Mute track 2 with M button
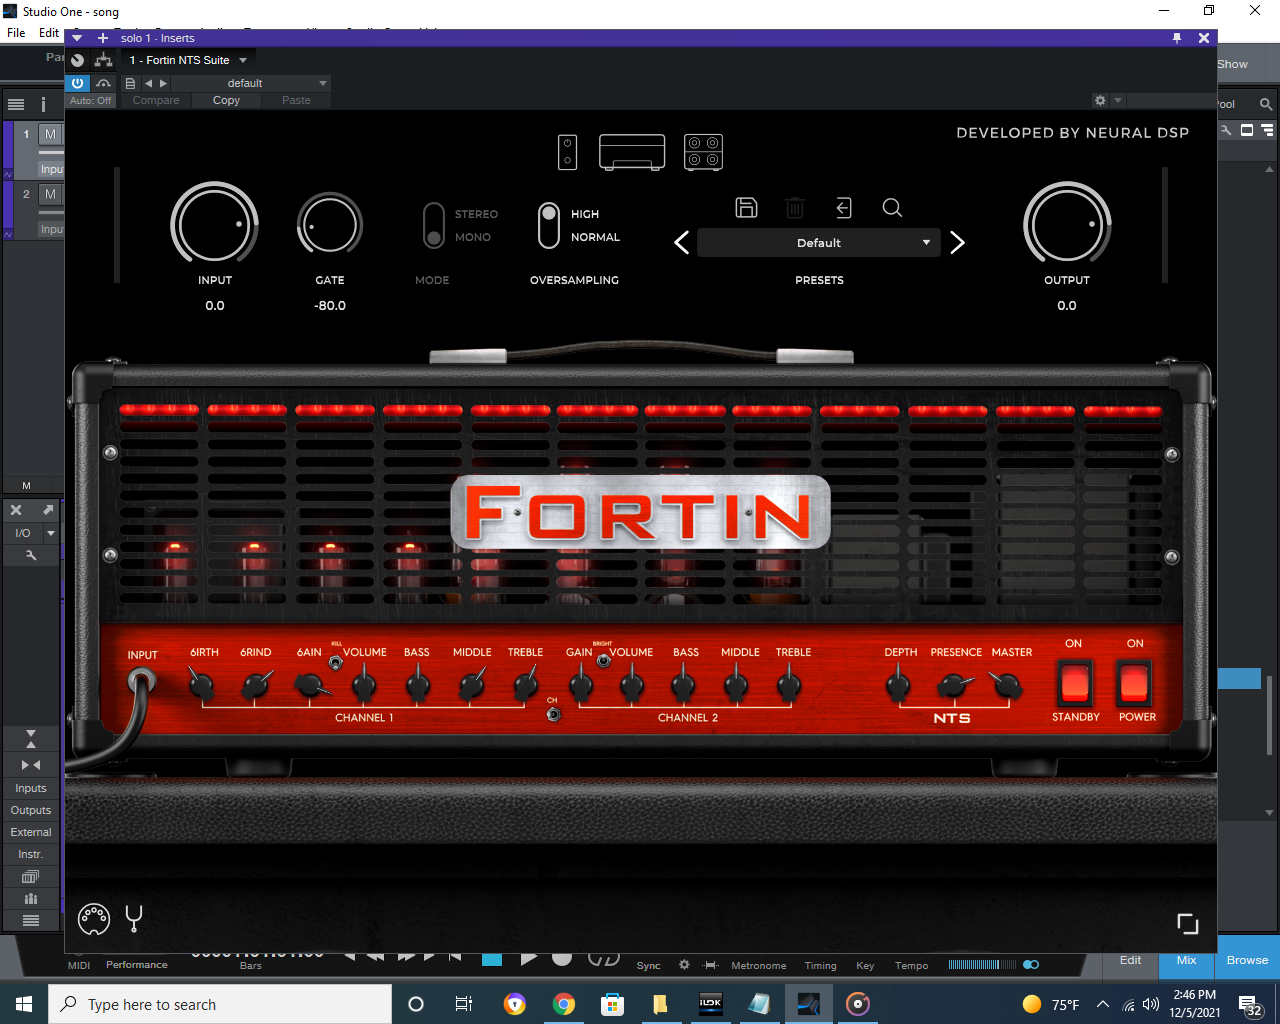The width and height of the screenshot is (1280, 1024). pos(50,194)
